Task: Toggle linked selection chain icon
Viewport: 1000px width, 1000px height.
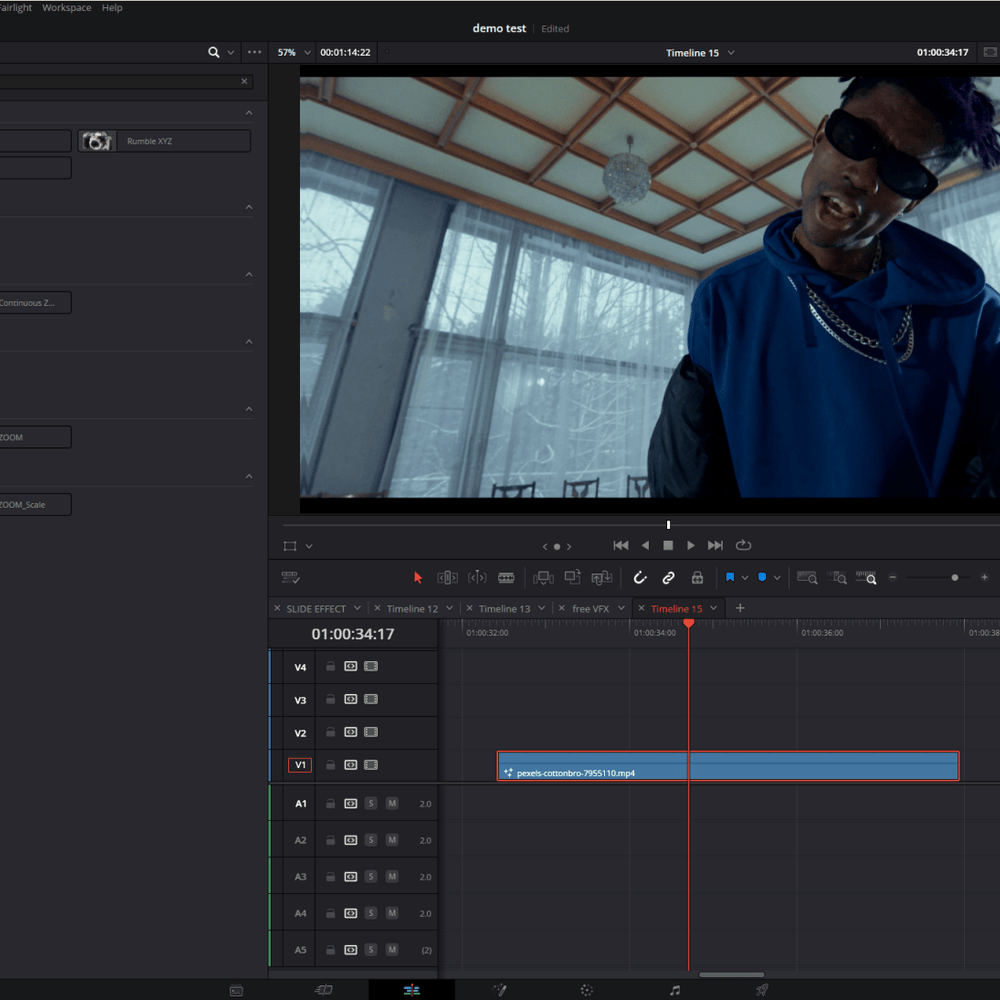Action: tap(668, 578)
